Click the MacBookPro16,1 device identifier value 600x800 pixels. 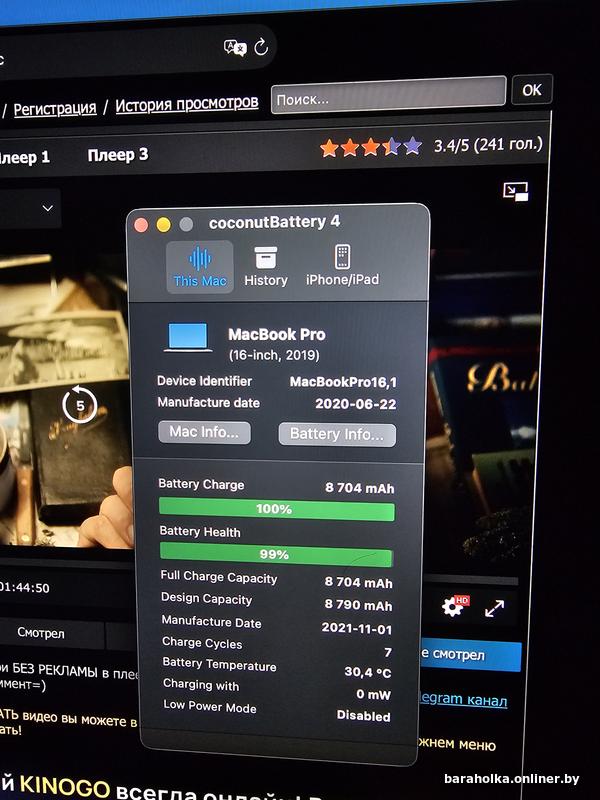click(343, 382)
